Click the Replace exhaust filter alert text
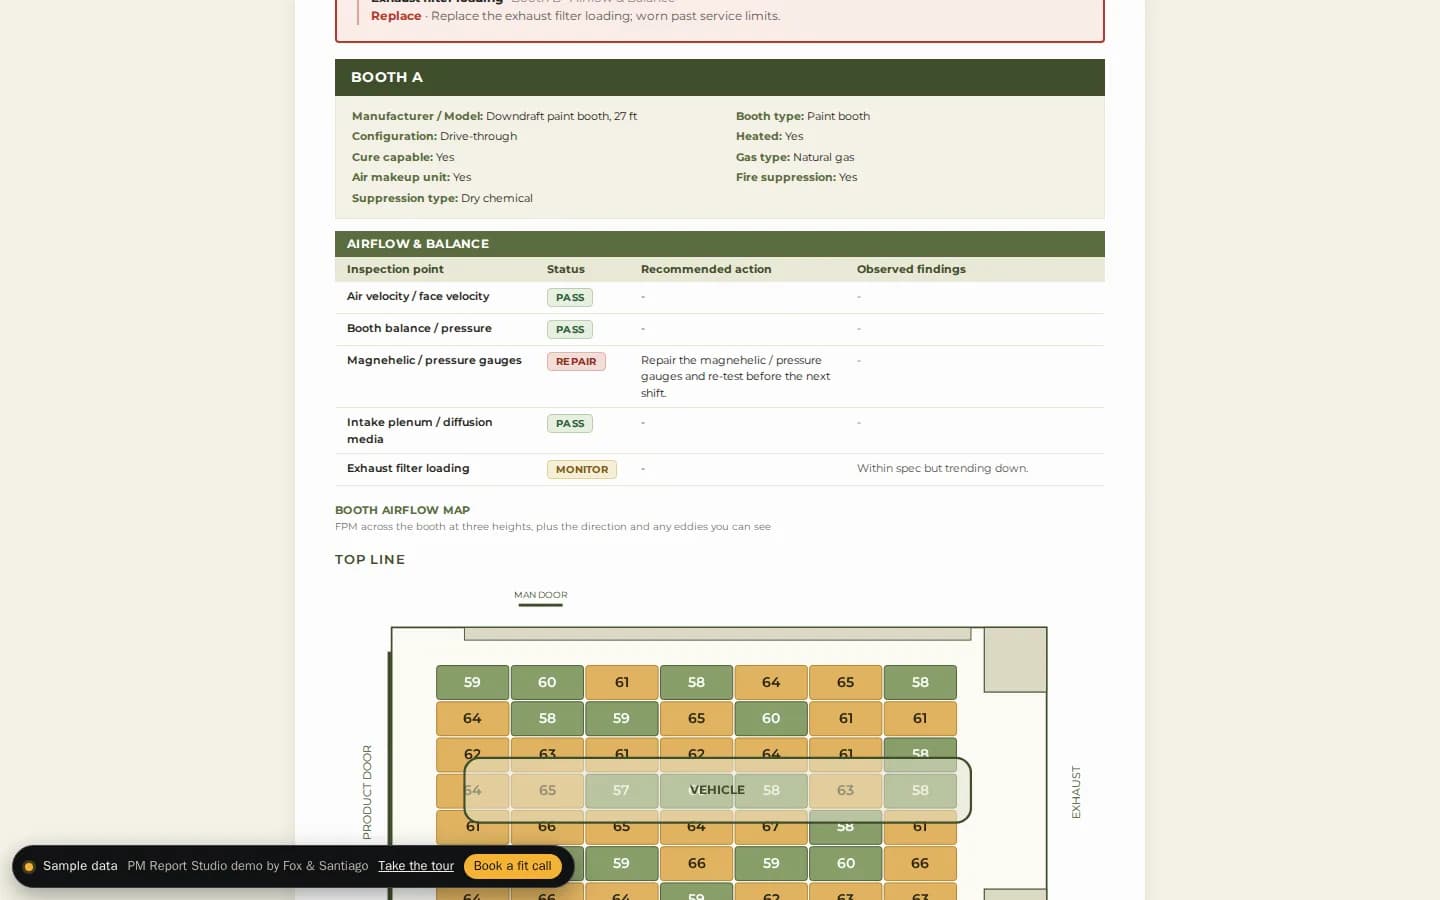 pos(575,16)
